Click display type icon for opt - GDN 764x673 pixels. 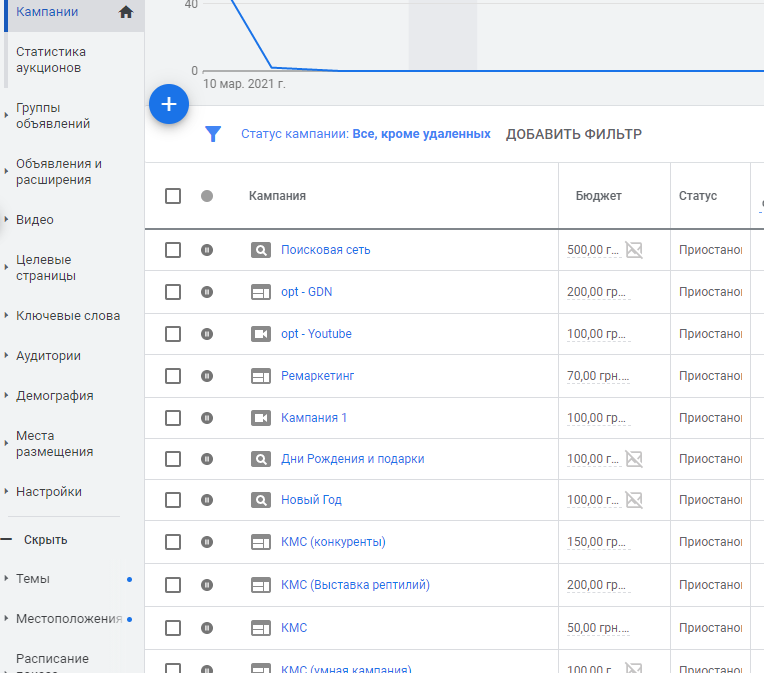pos(261,292)
